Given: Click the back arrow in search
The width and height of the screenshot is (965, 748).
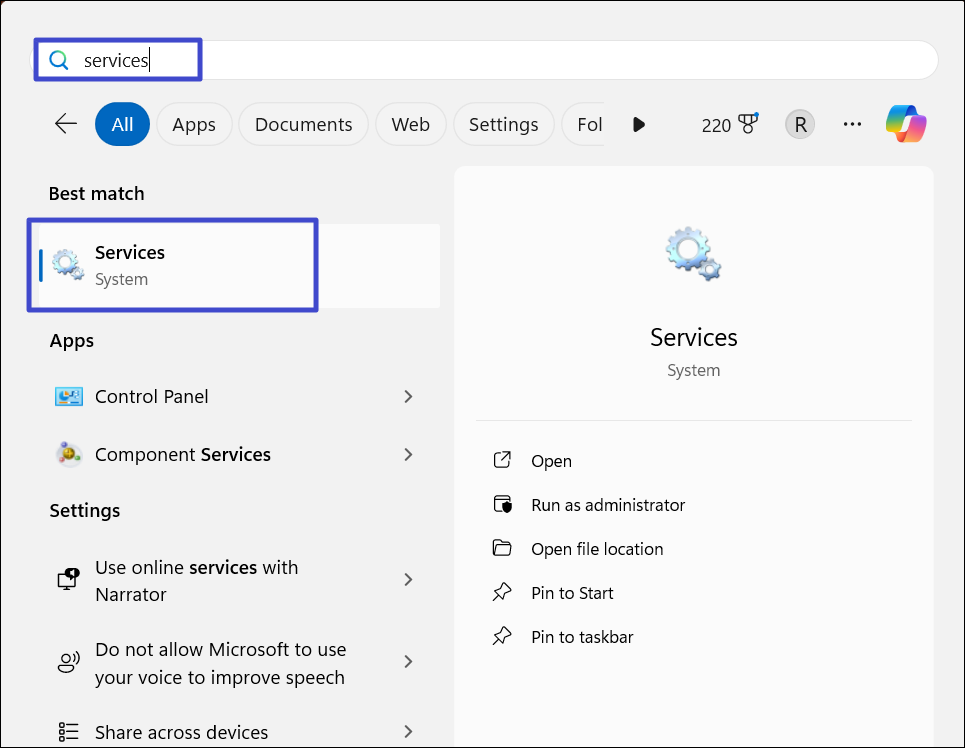Looking at the screenshot, I should (66, 124).
